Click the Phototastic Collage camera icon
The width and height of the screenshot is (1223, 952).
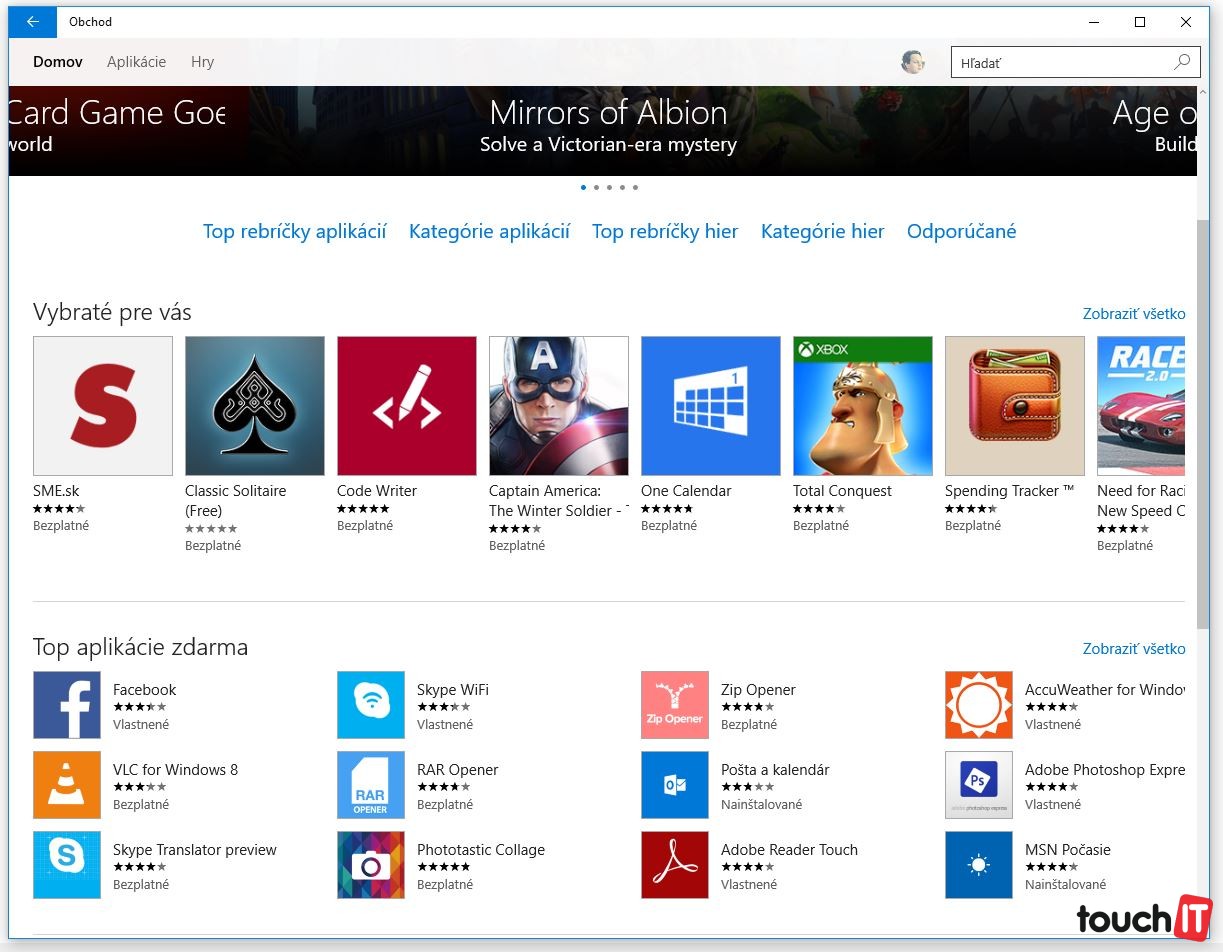(x=371, y=865)
